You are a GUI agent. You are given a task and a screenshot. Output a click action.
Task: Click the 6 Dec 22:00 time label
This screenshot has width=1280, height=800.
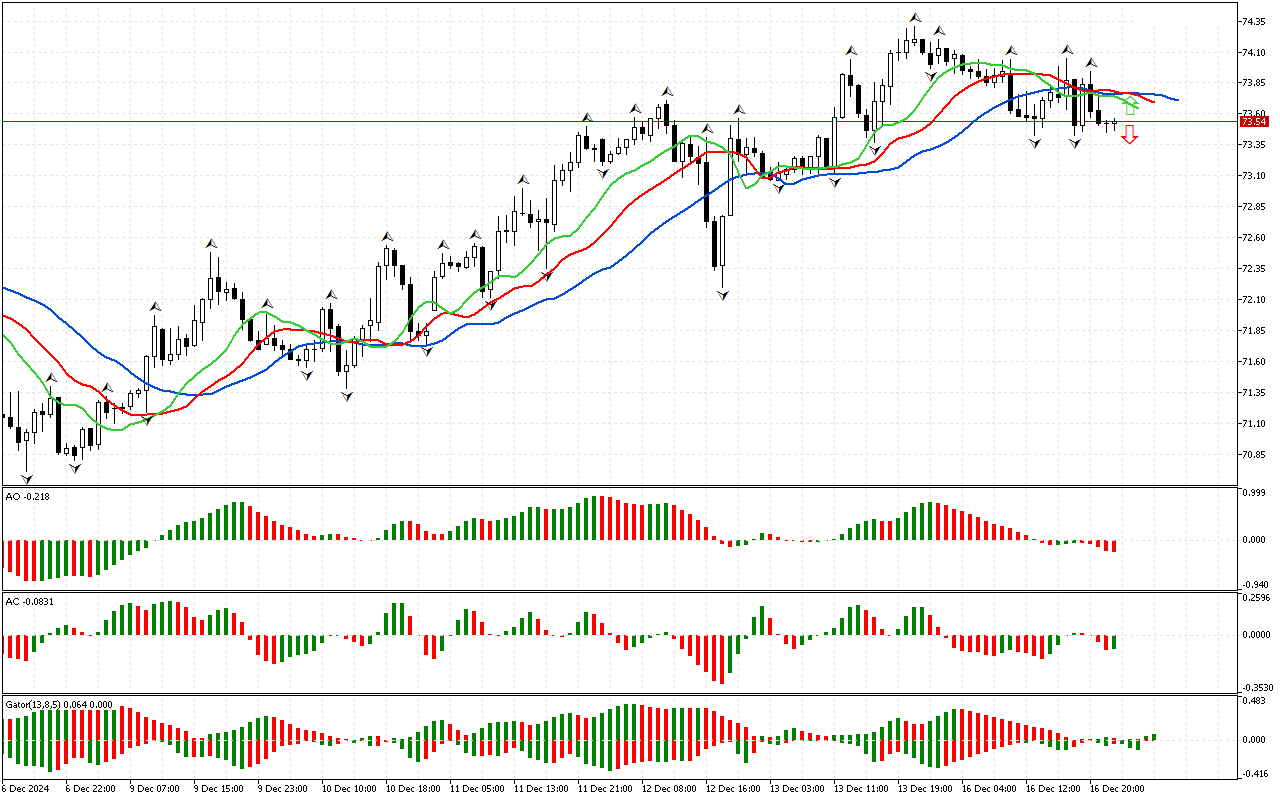click(x=91, y=789)
